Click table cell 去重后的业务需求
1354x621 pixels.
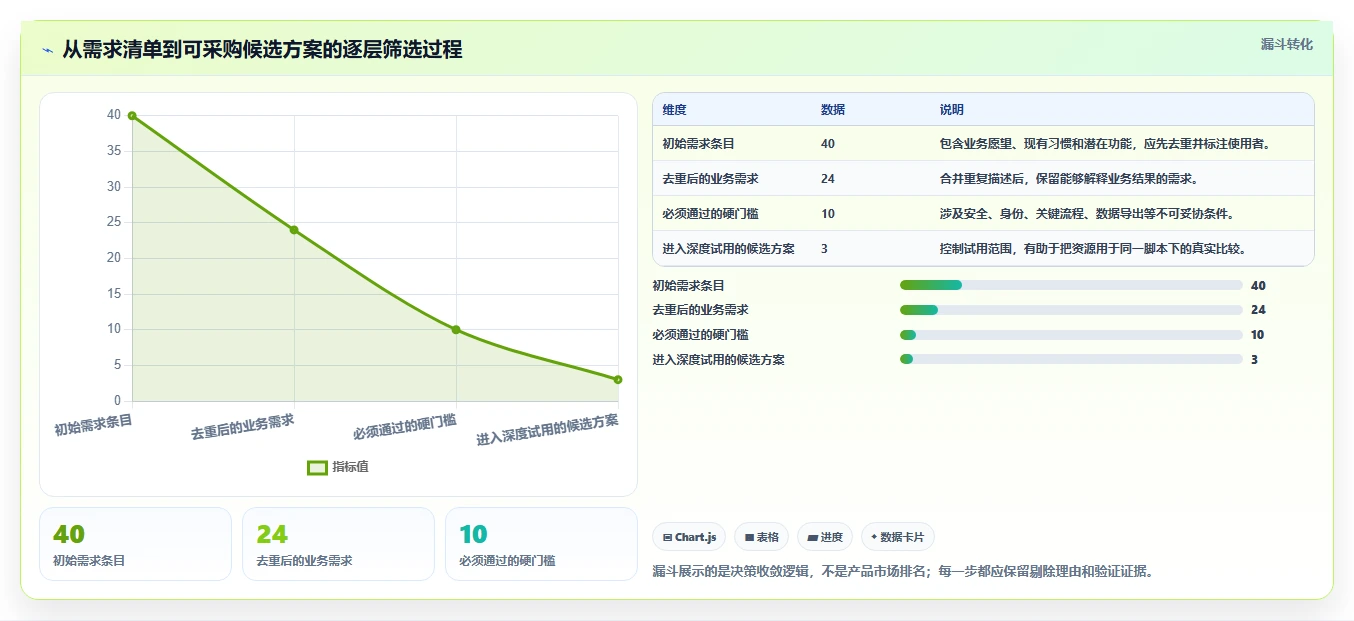(x=710, y=179)
